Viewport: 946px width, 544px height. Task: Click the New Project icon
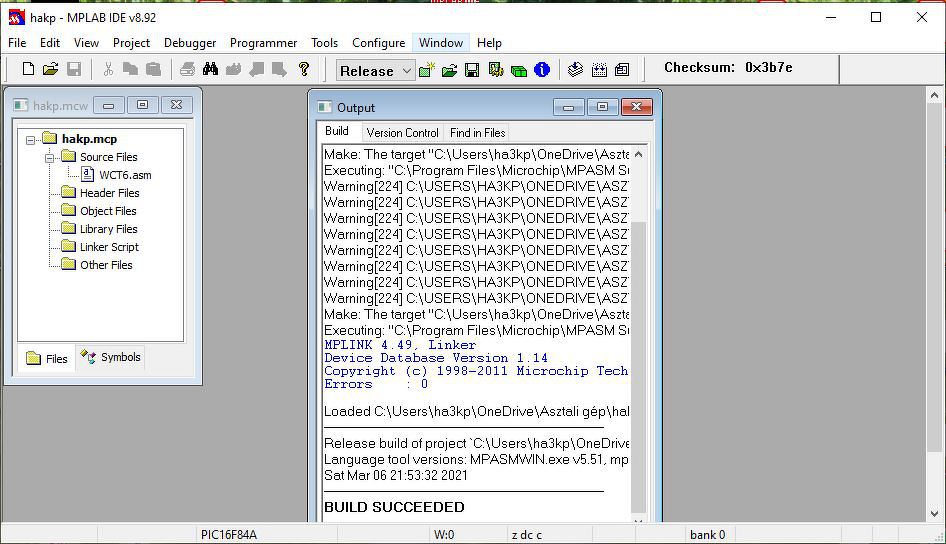pos(427,70)
